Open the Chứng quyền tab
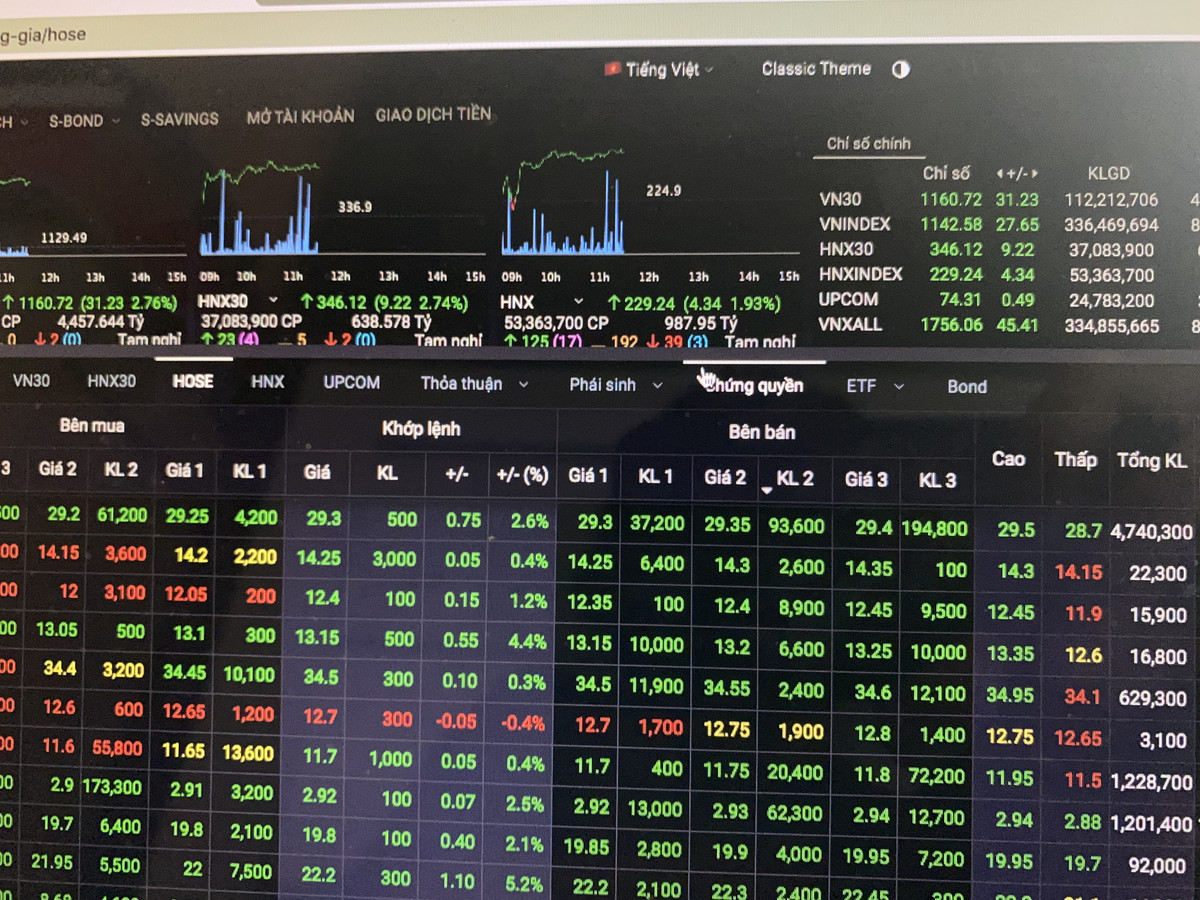The image size is (1200, 900). (755, 386)
